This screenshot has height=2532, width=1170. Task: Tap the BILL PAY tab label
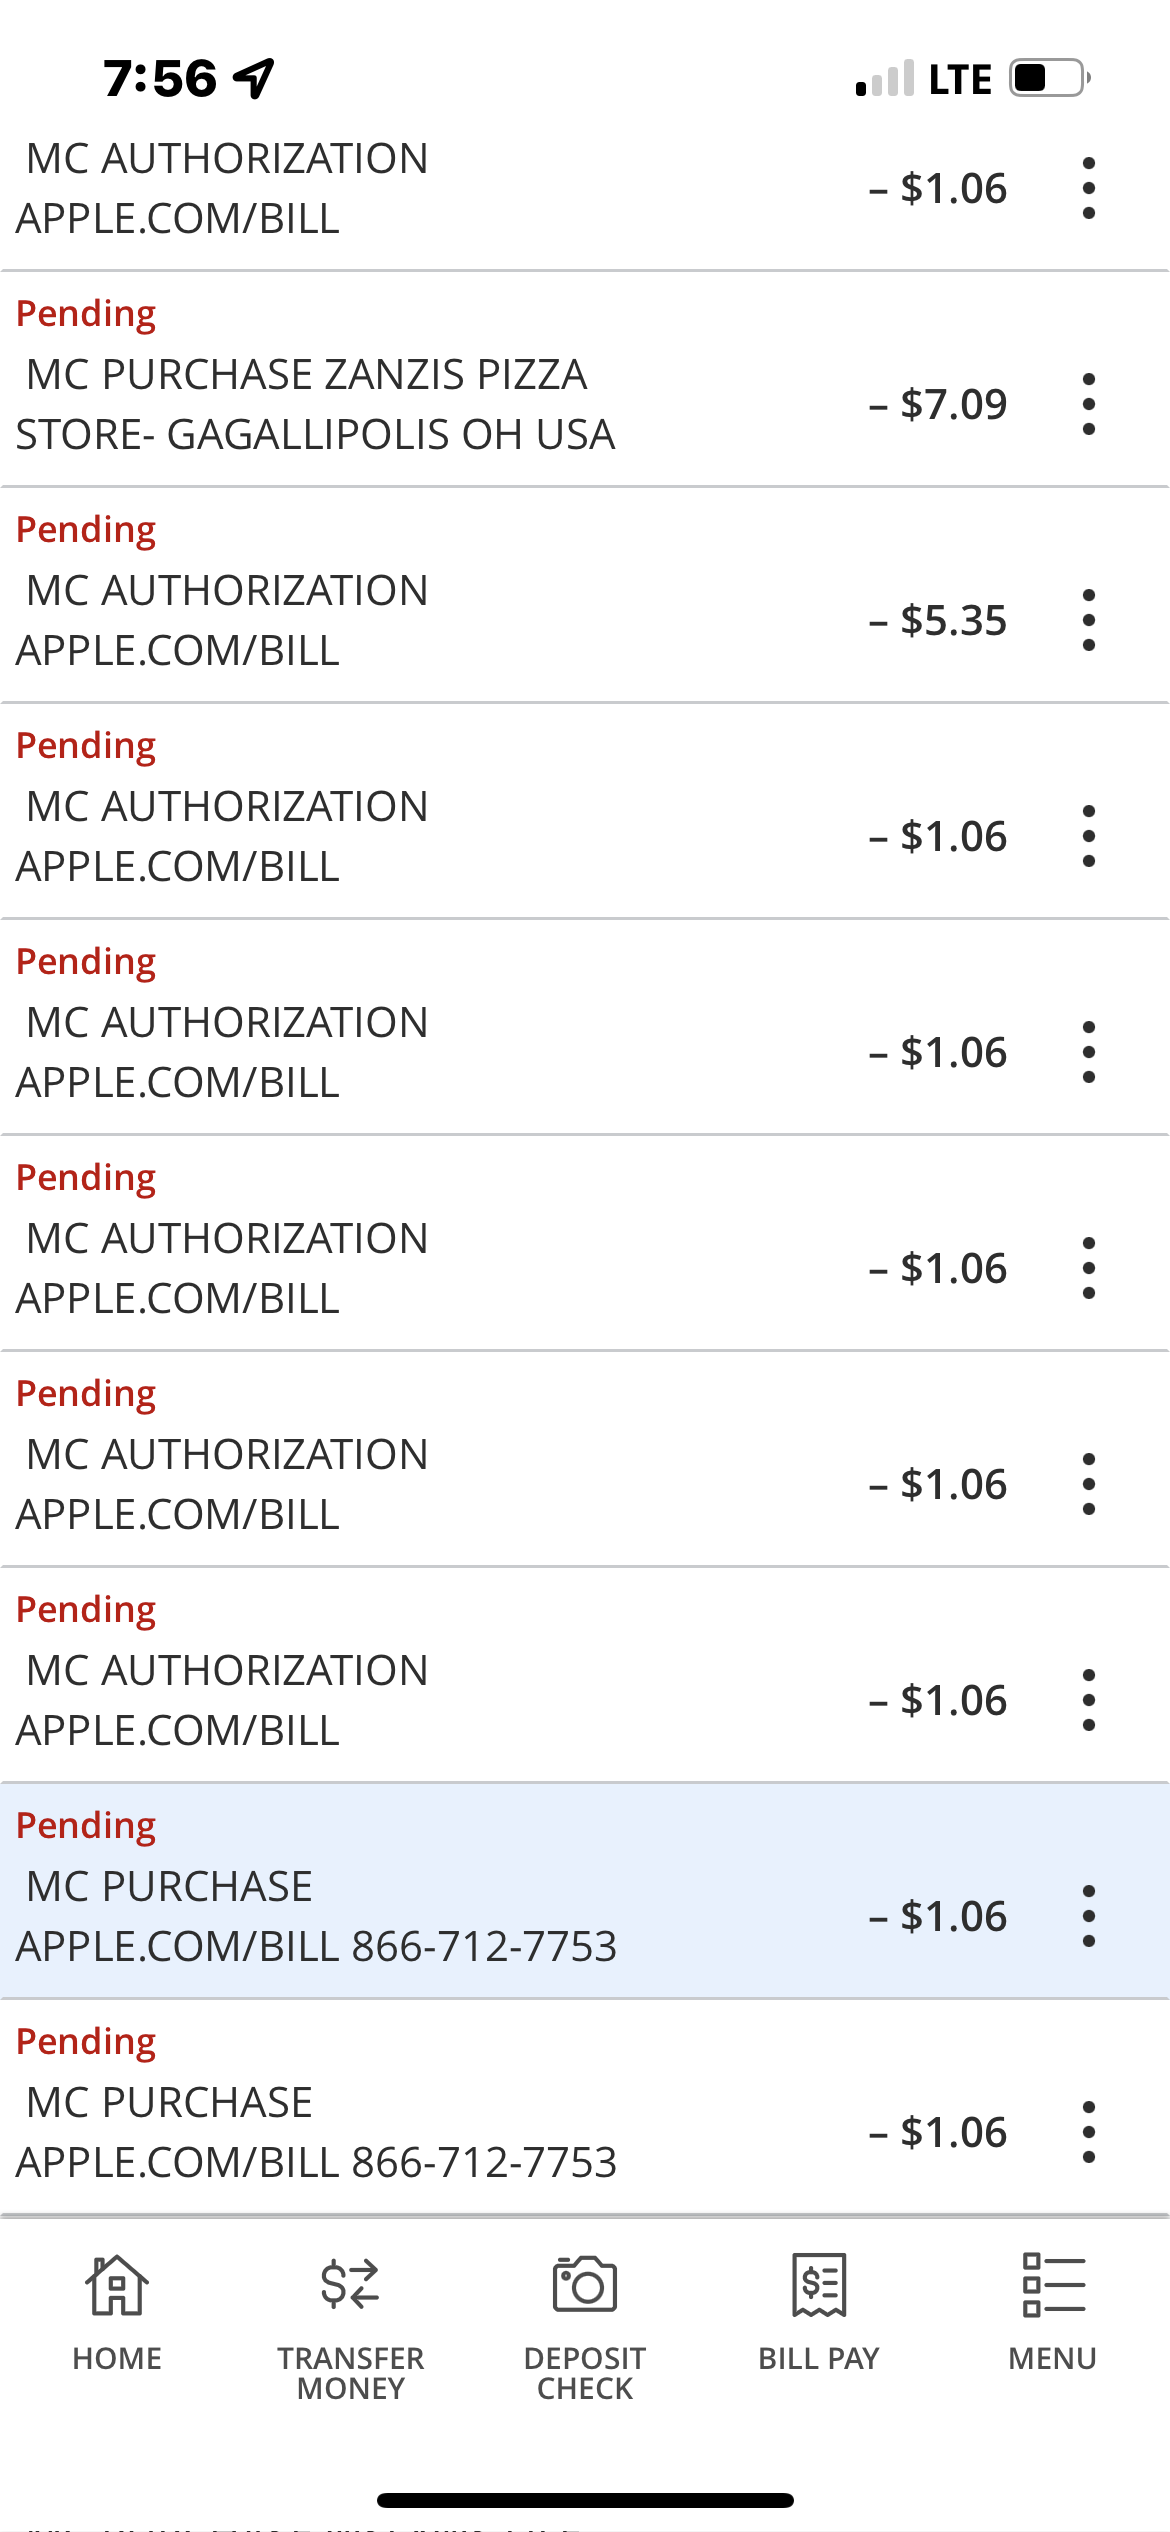pyautogui.click(x=819, y=2358)
